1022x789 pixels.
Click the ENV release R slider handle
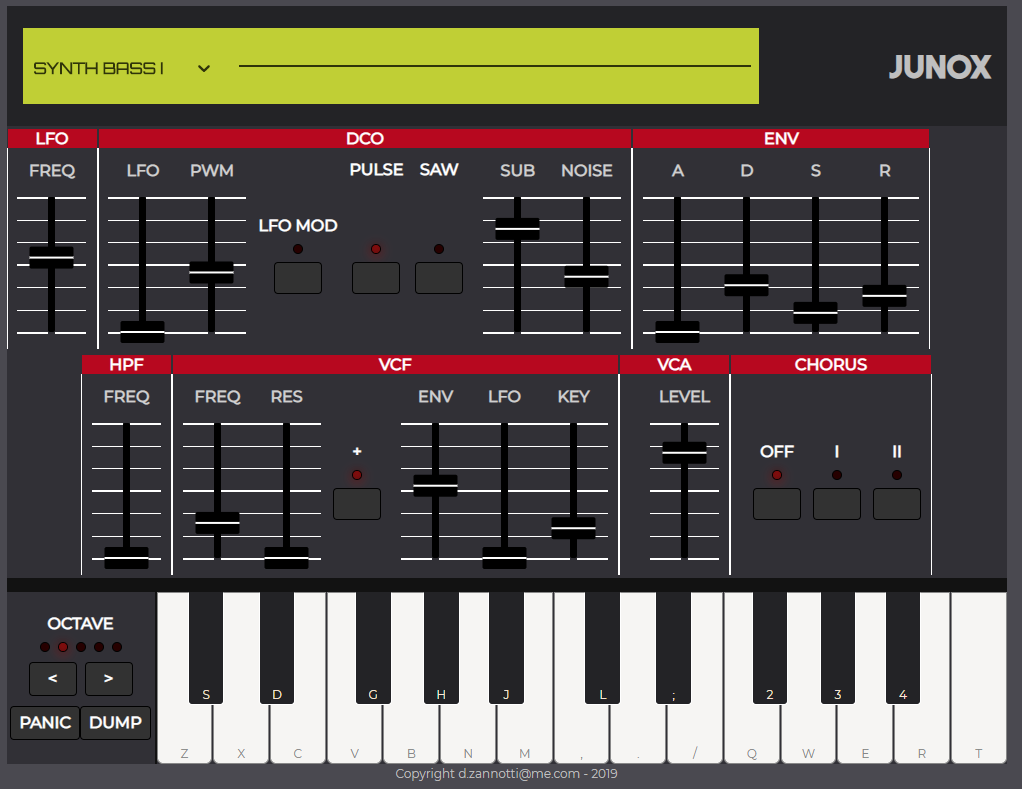[x=884, y=296]
